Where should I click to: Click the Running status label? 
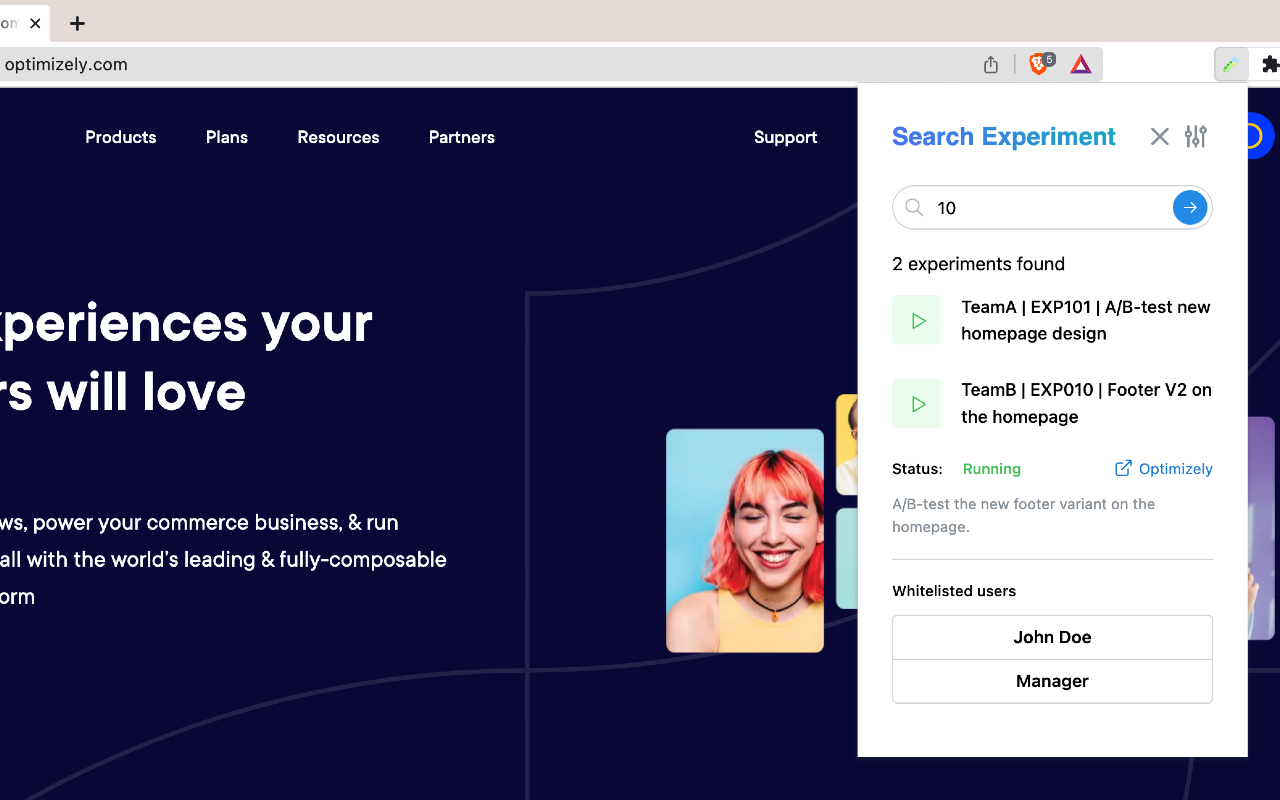click(x=991, y=469)
